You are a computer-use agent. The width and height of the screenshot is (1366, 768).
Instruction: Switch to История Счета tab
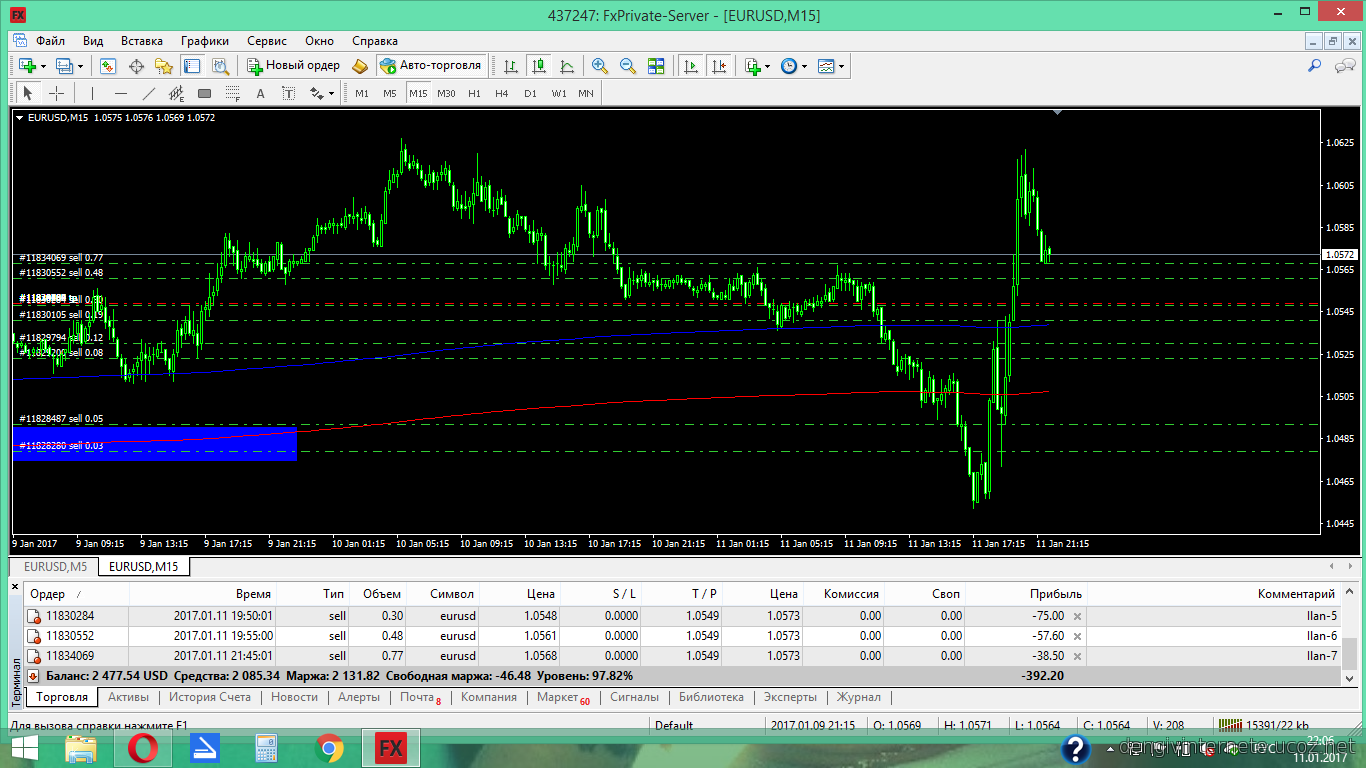(209, 697)
